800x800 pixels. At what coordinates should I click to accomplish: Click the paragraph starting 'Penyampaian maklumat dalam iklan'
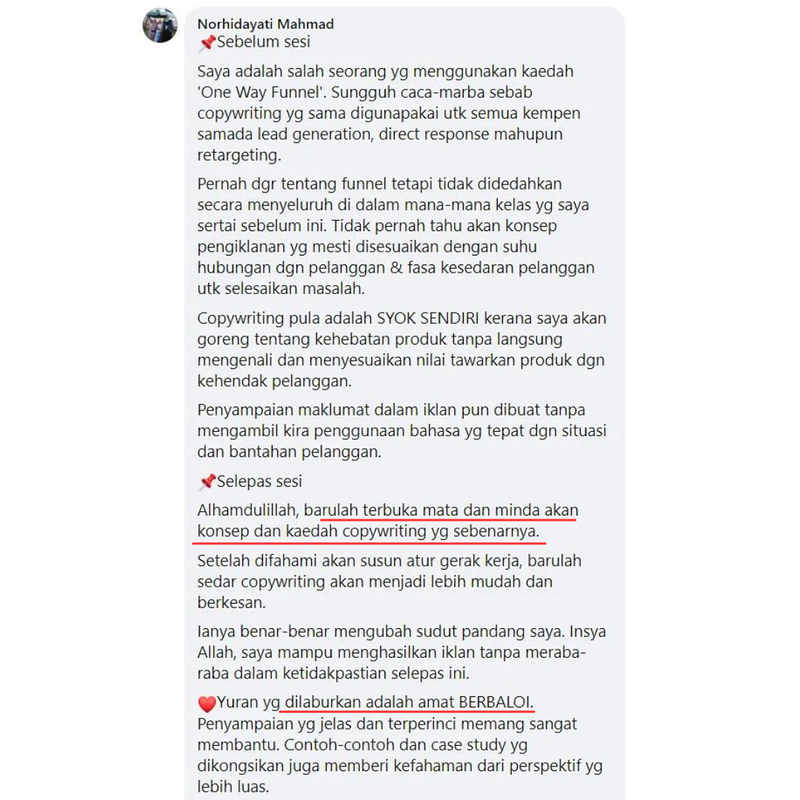pyautogui.click(x=402, y=431)
